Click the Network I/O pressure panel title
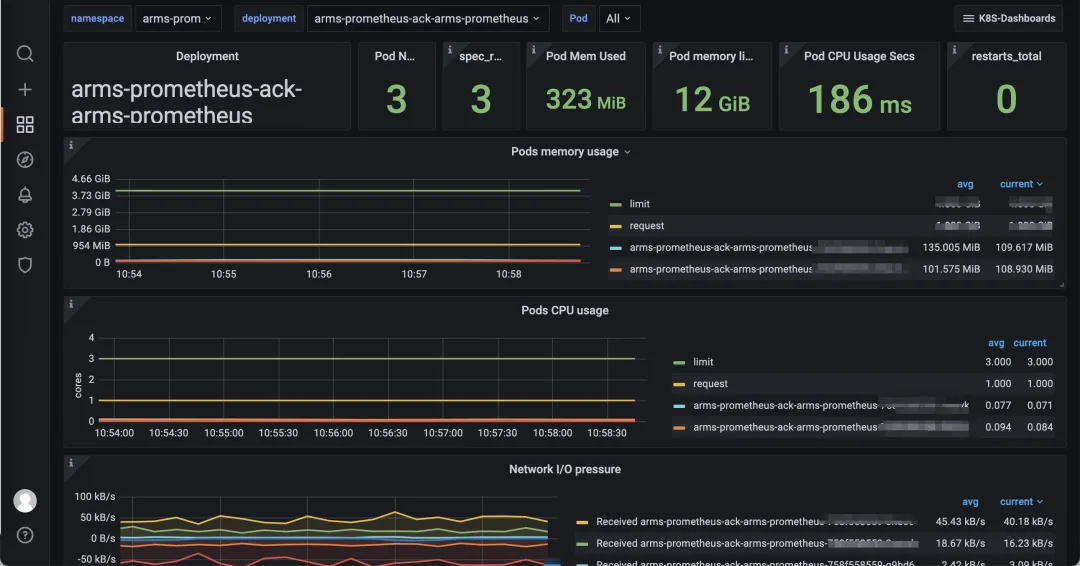 click(565, 469)
